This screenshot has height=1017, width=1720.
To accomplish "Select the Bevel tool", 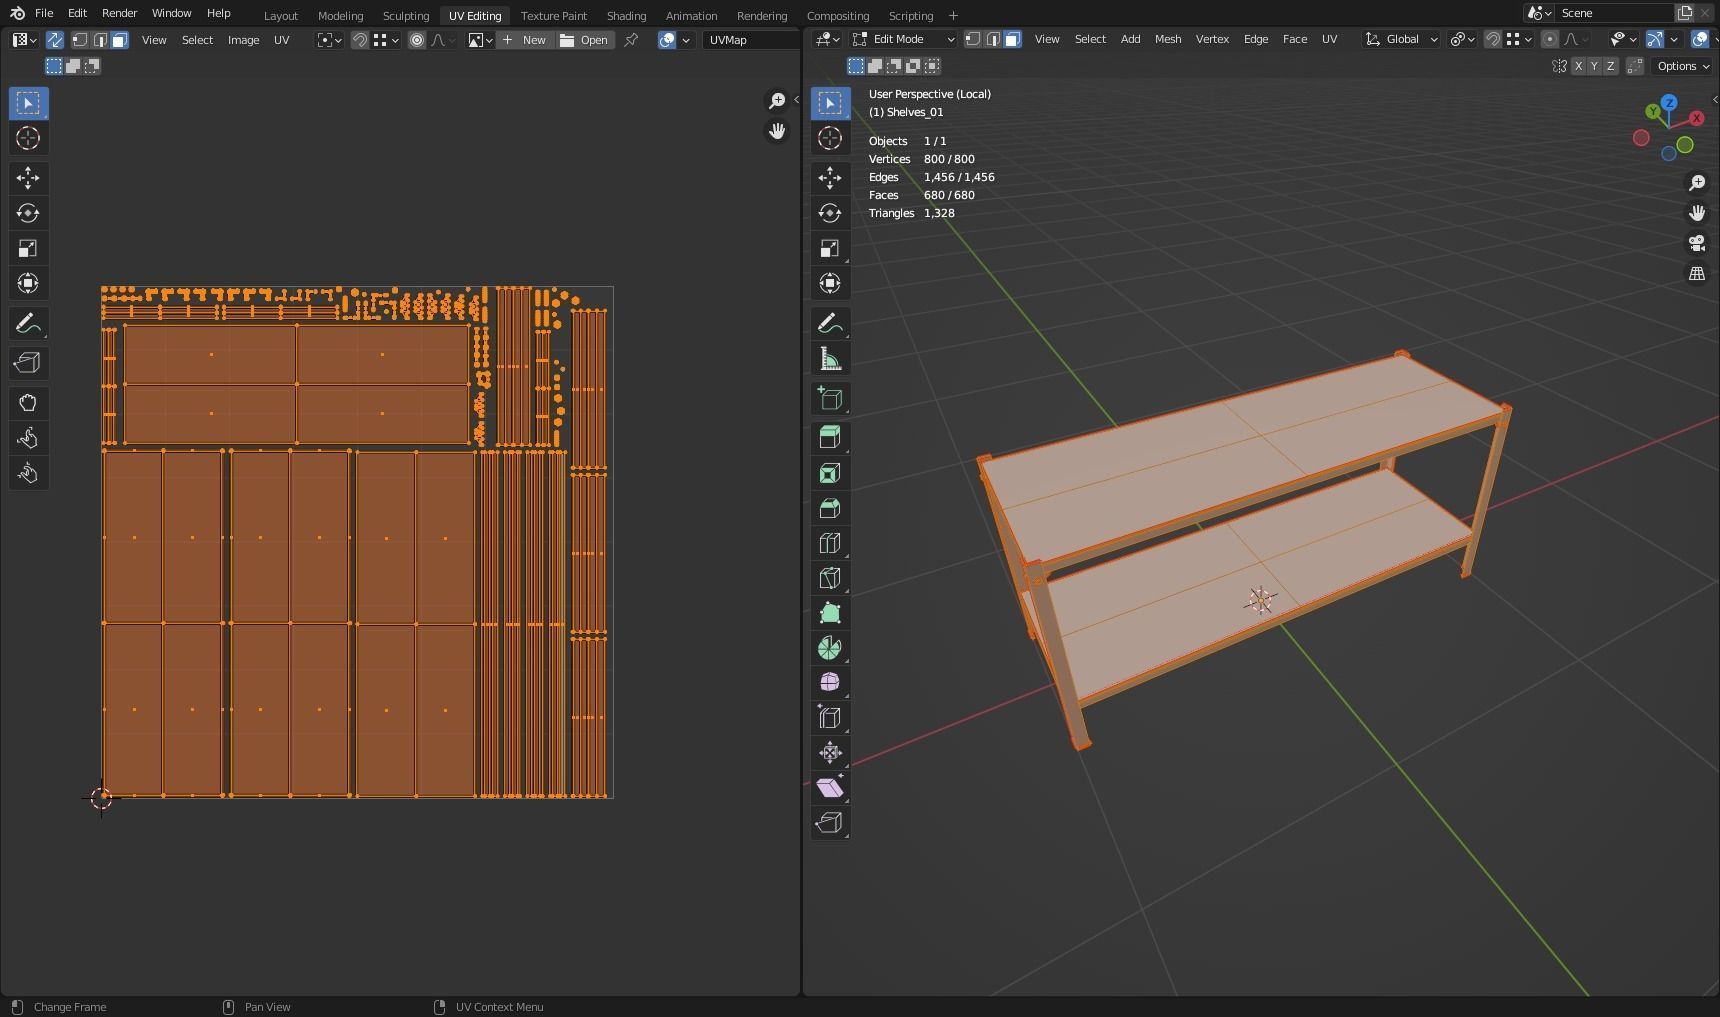I will (x=830, y=508).
